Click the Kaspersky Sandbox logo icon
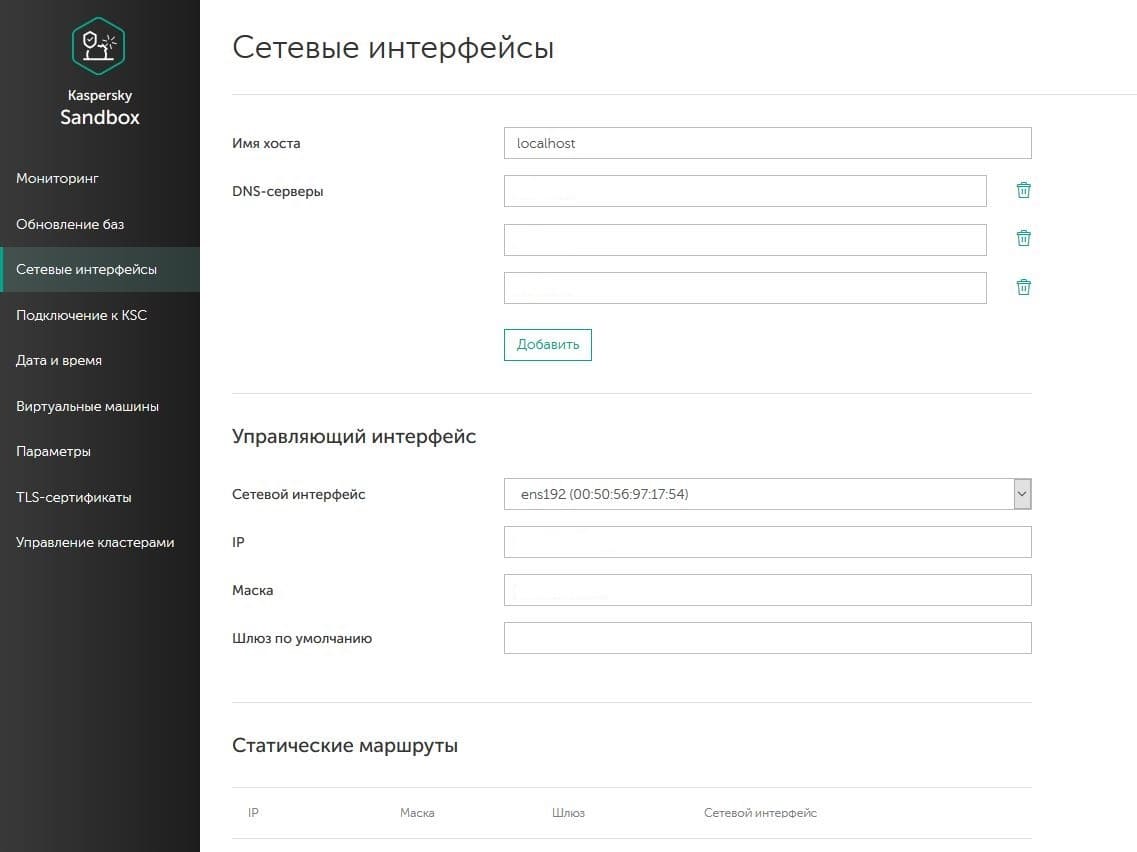Image resolution: width=1137 pixels, height=852 pixels. coord(99,46)
